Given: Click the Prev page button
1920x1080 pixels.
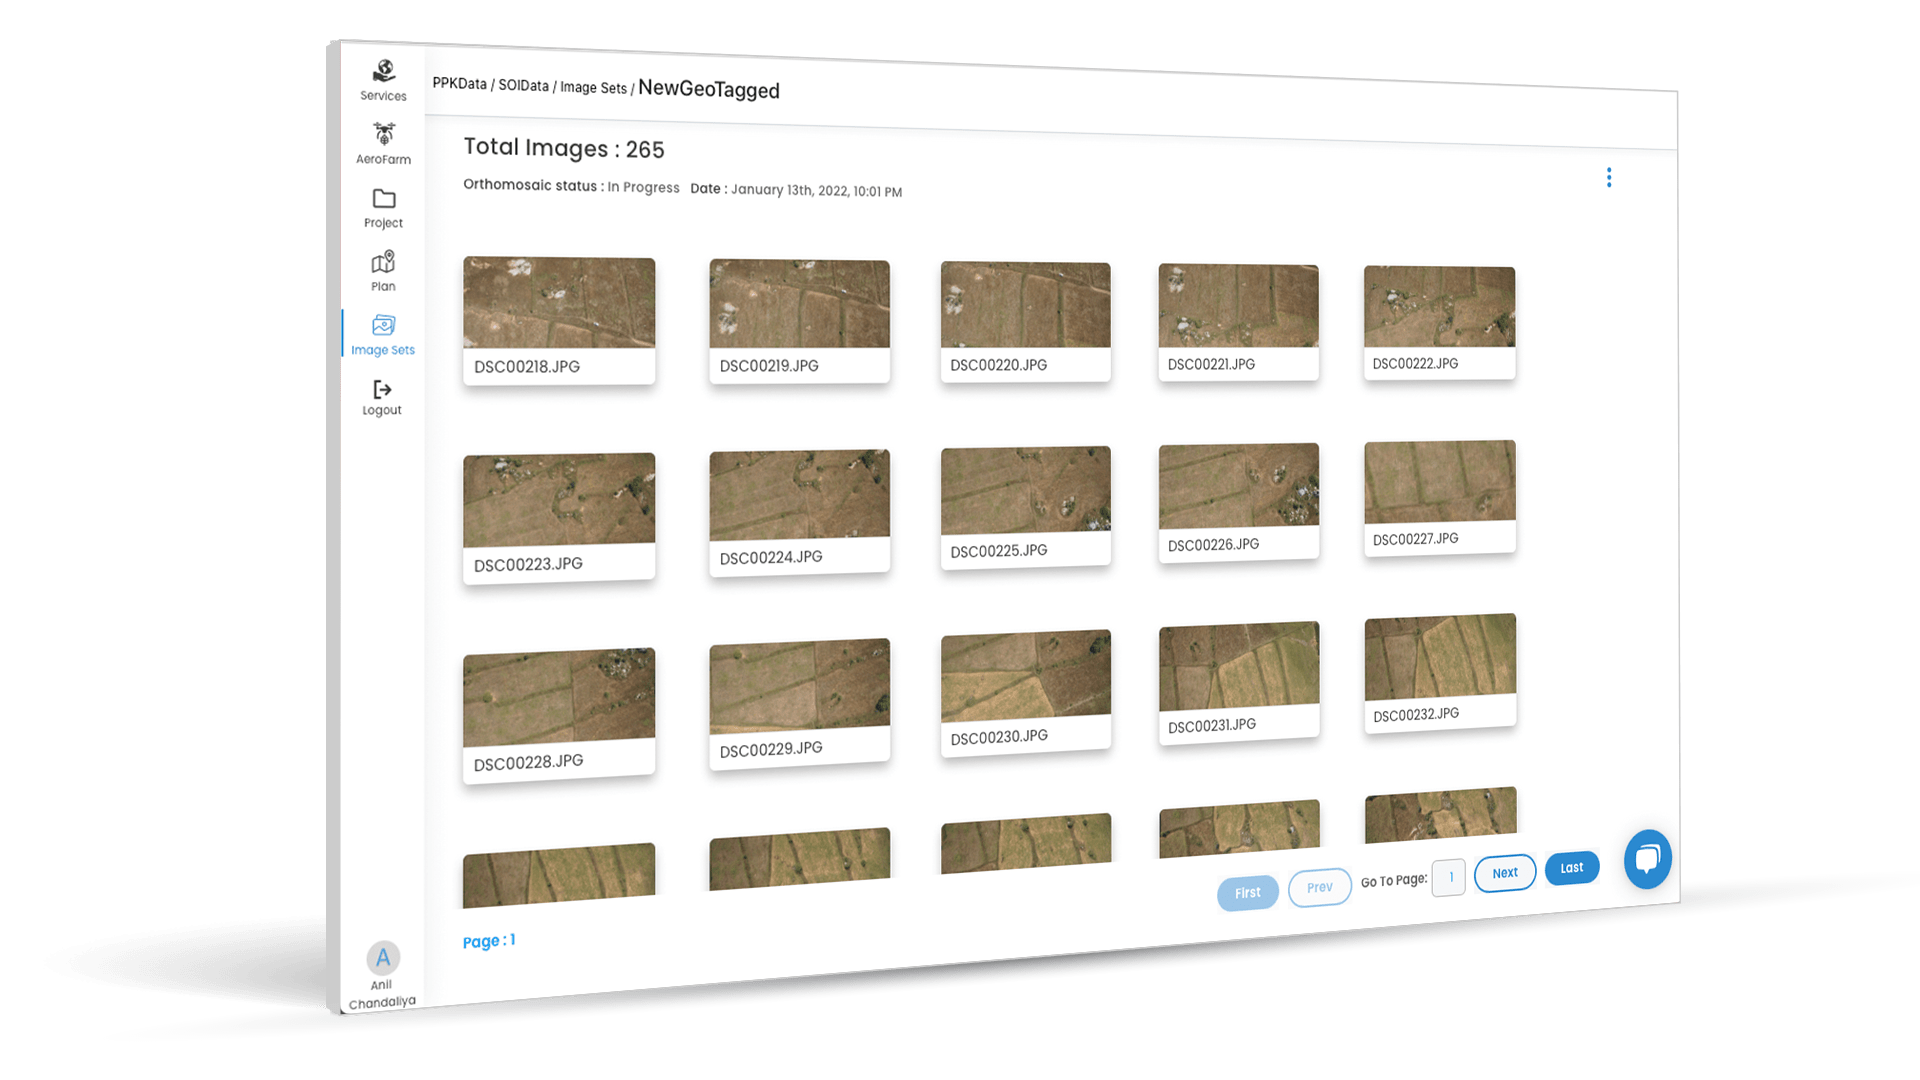Looking at the screenshot, I should coord(1319,887).
